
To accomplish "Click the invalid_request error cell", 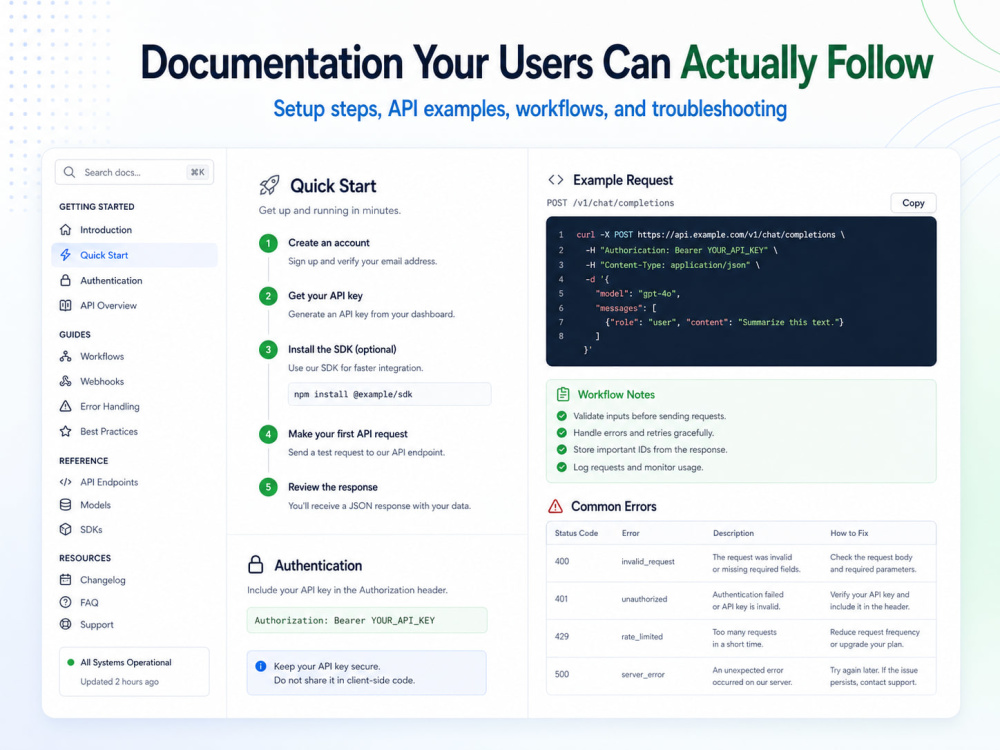I will [648, 562].
